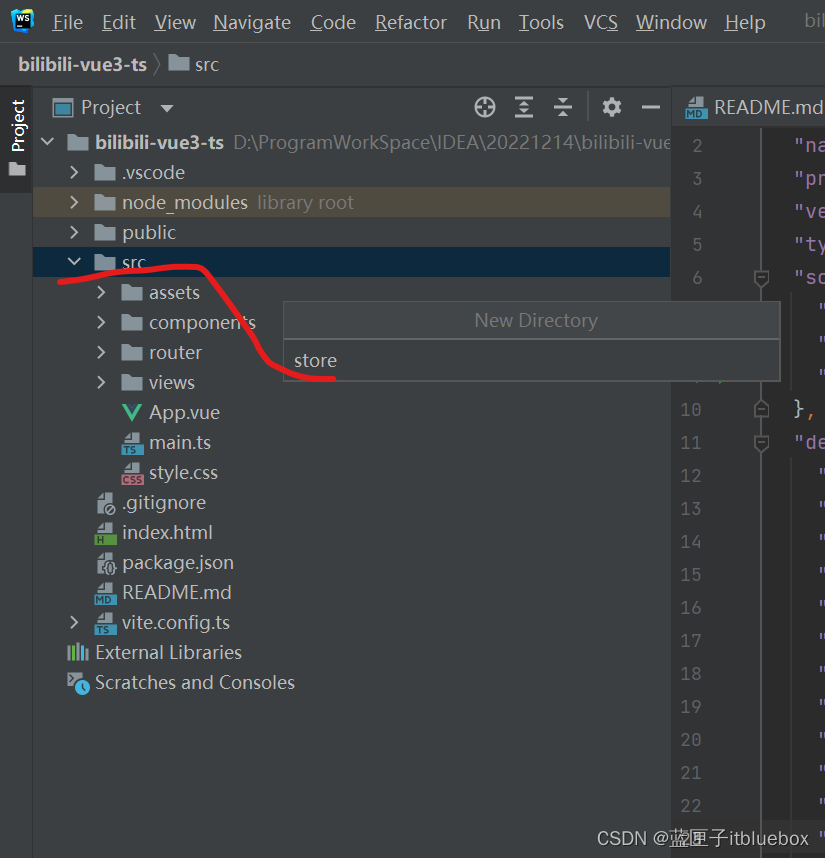Switch to the README.md editor tab
The height and width of the screenshot is (858, 825).
pyautogui.click(x=754, y=107)
